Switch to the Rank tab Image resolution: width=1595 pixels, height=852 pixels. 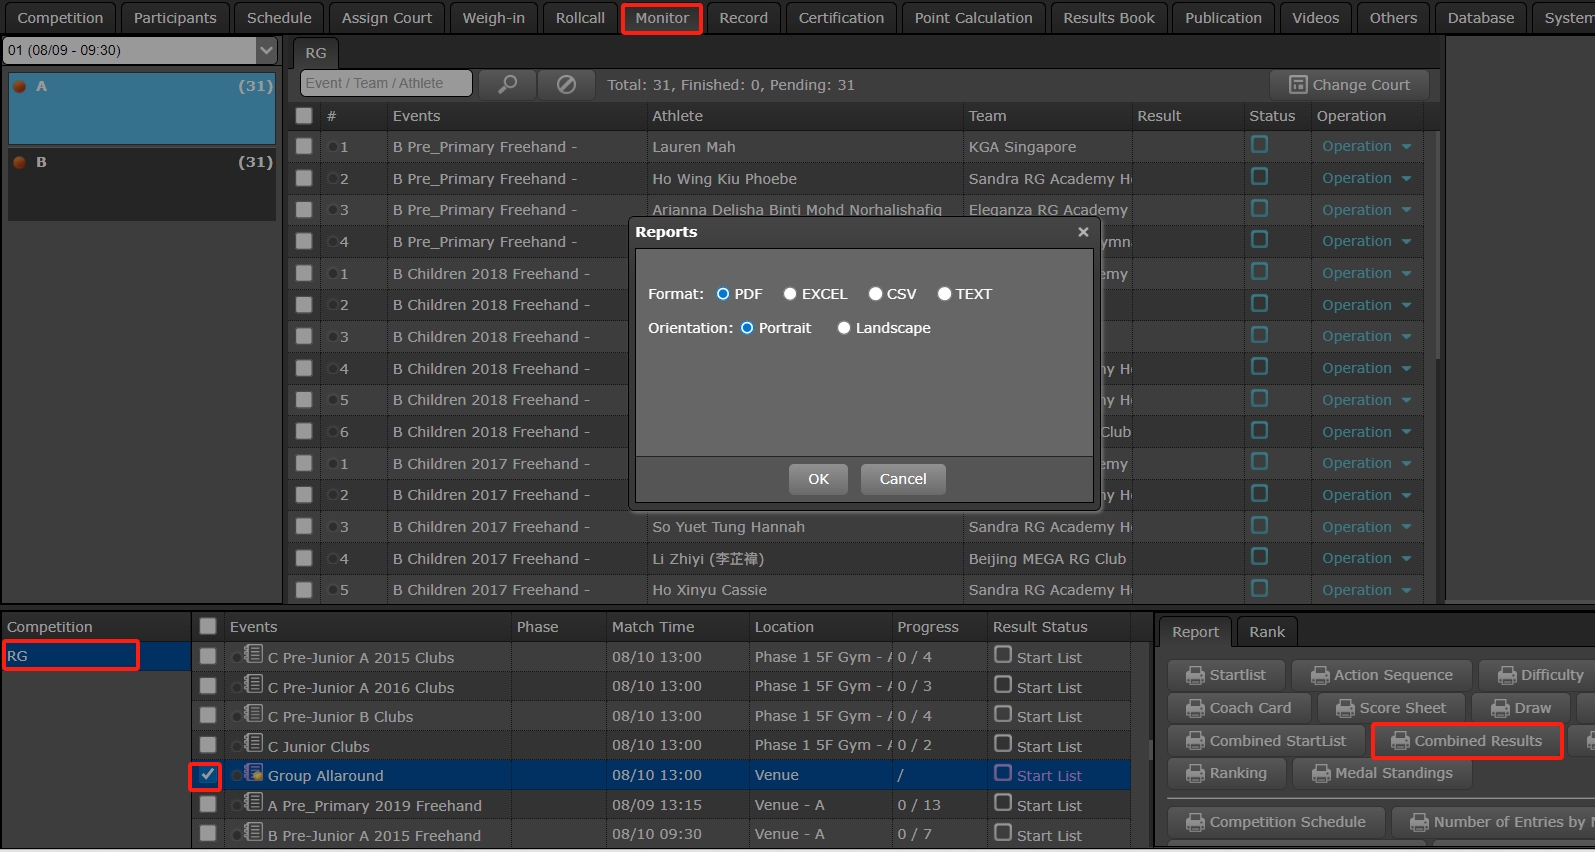coord(1266,632)
